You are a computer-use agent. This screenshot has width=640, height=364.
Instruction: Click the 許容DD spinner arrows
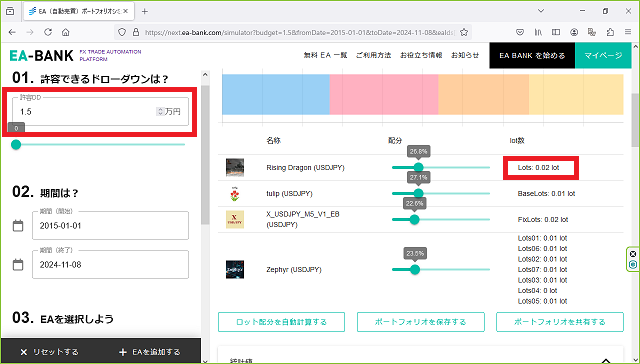(x=160, y=111)
